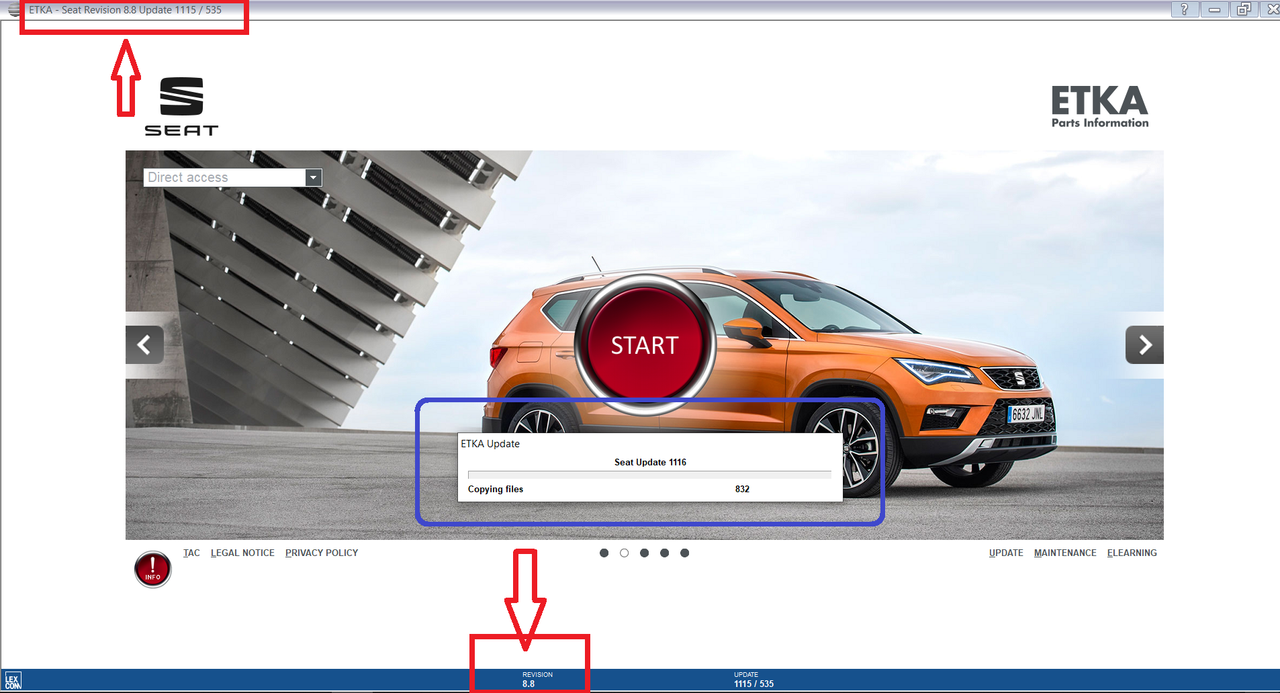This screenshot has height=693, width=1280.
Task: Go to the previous slide arrow
Action: [144, 345]
